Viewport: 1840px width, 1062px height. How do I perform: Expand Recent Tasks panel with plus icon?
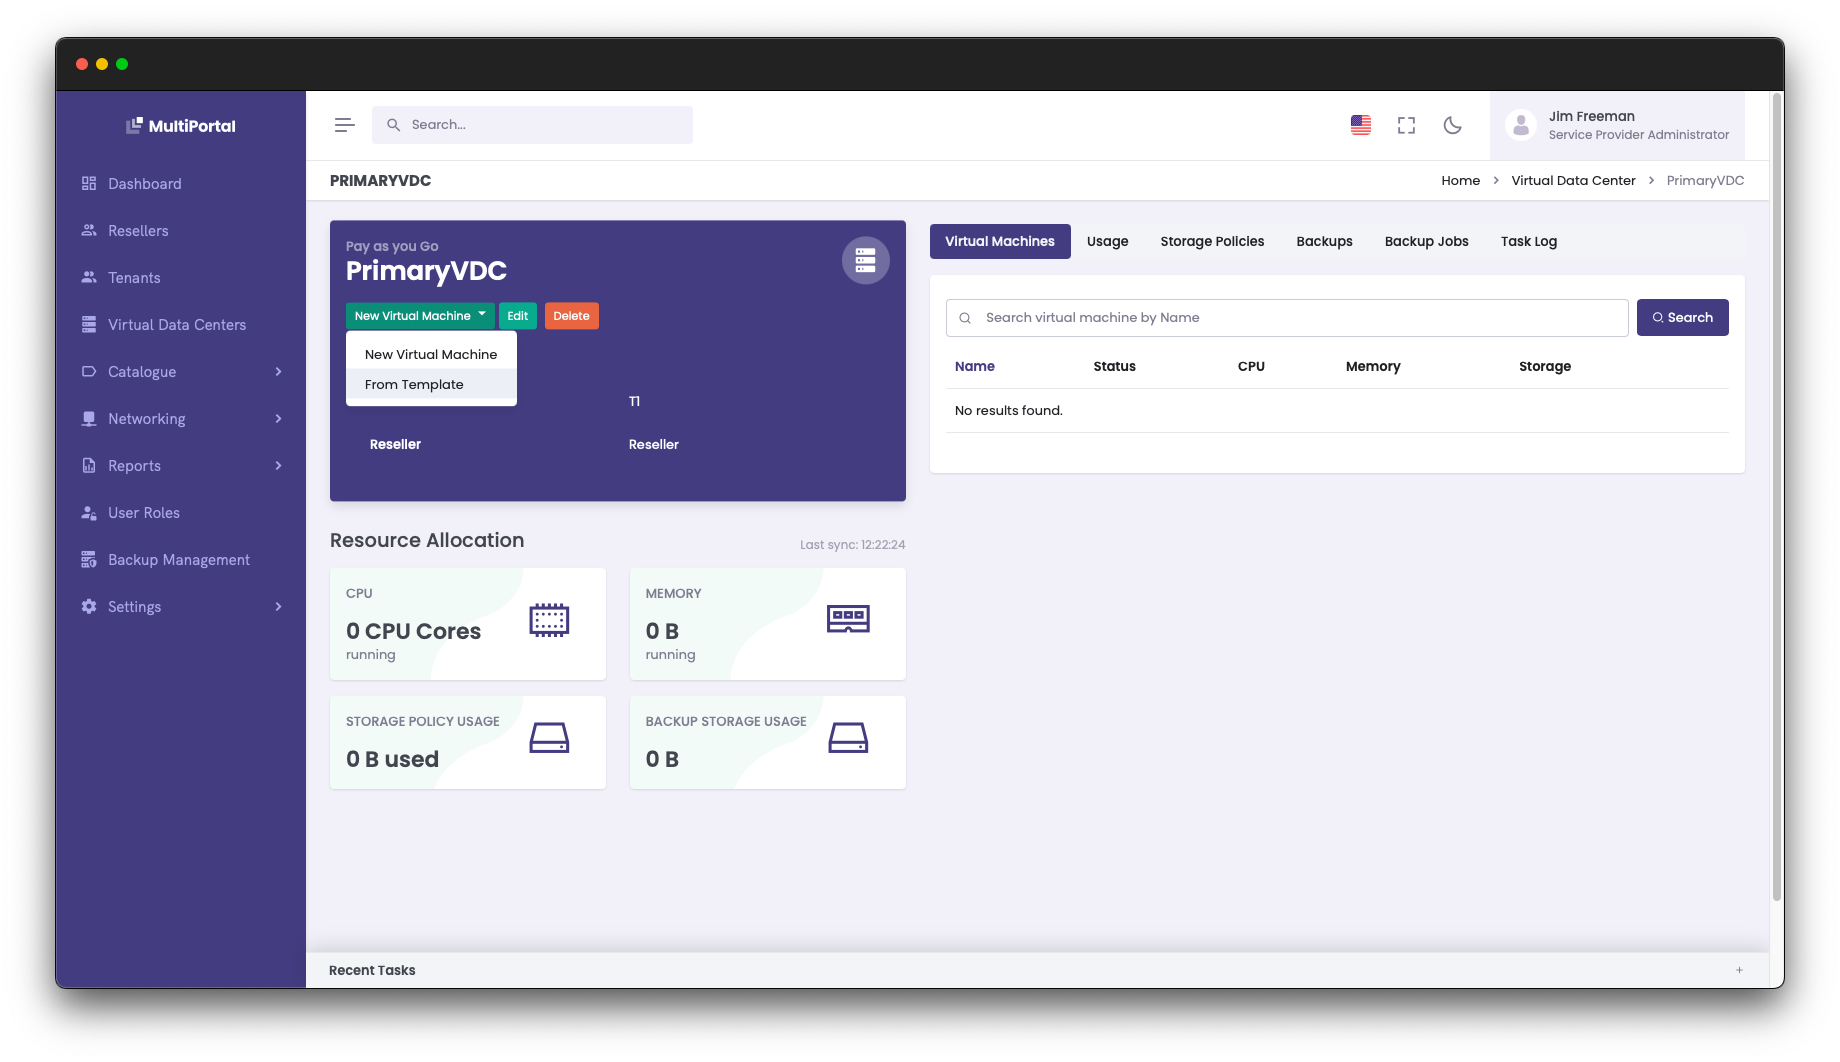[x=1739, y=970]
